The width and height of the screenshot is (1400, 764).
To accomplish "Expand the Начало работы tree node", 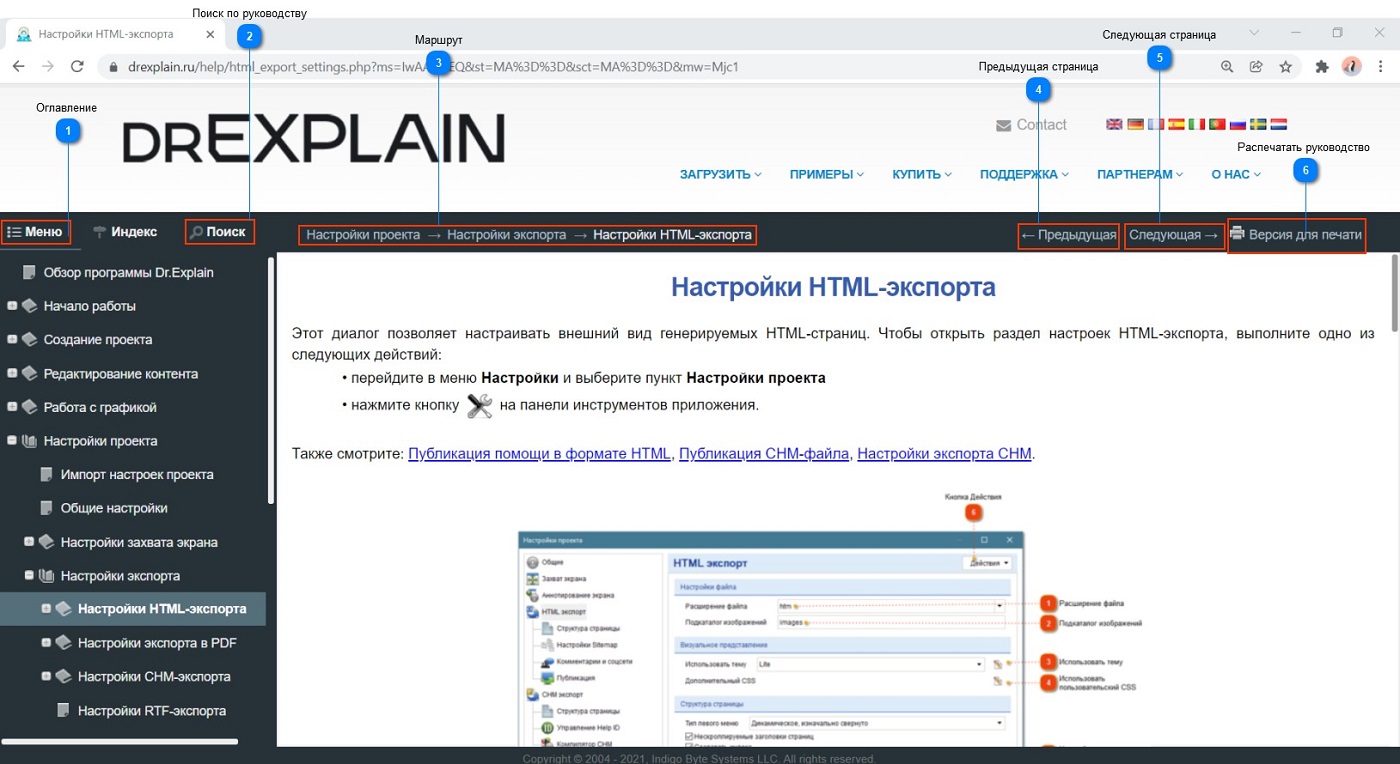I will [x=12, y=306].
